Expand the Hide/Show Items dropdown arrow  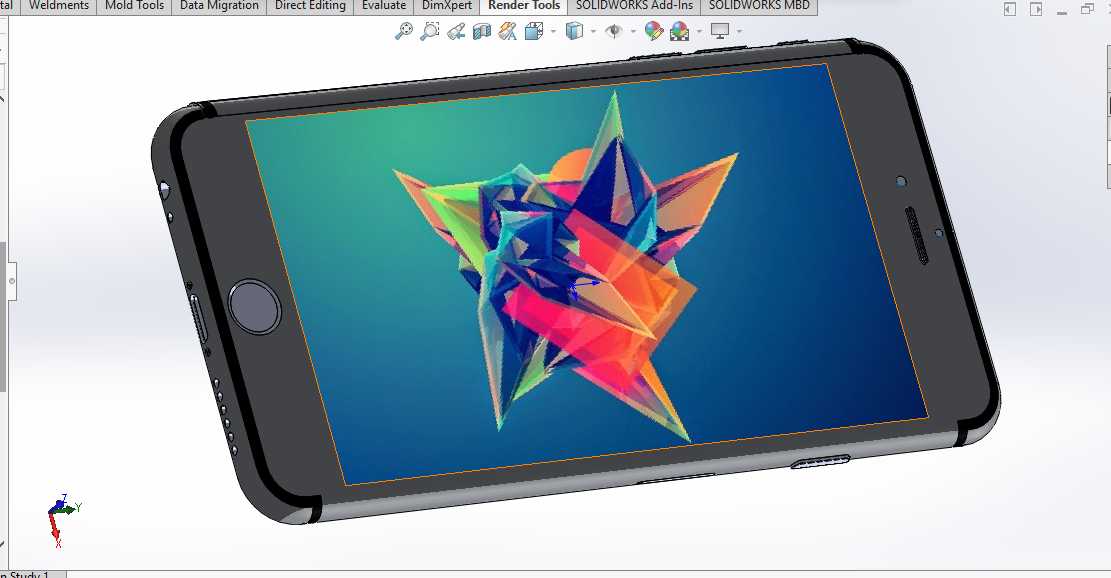[x=633, y=31]
